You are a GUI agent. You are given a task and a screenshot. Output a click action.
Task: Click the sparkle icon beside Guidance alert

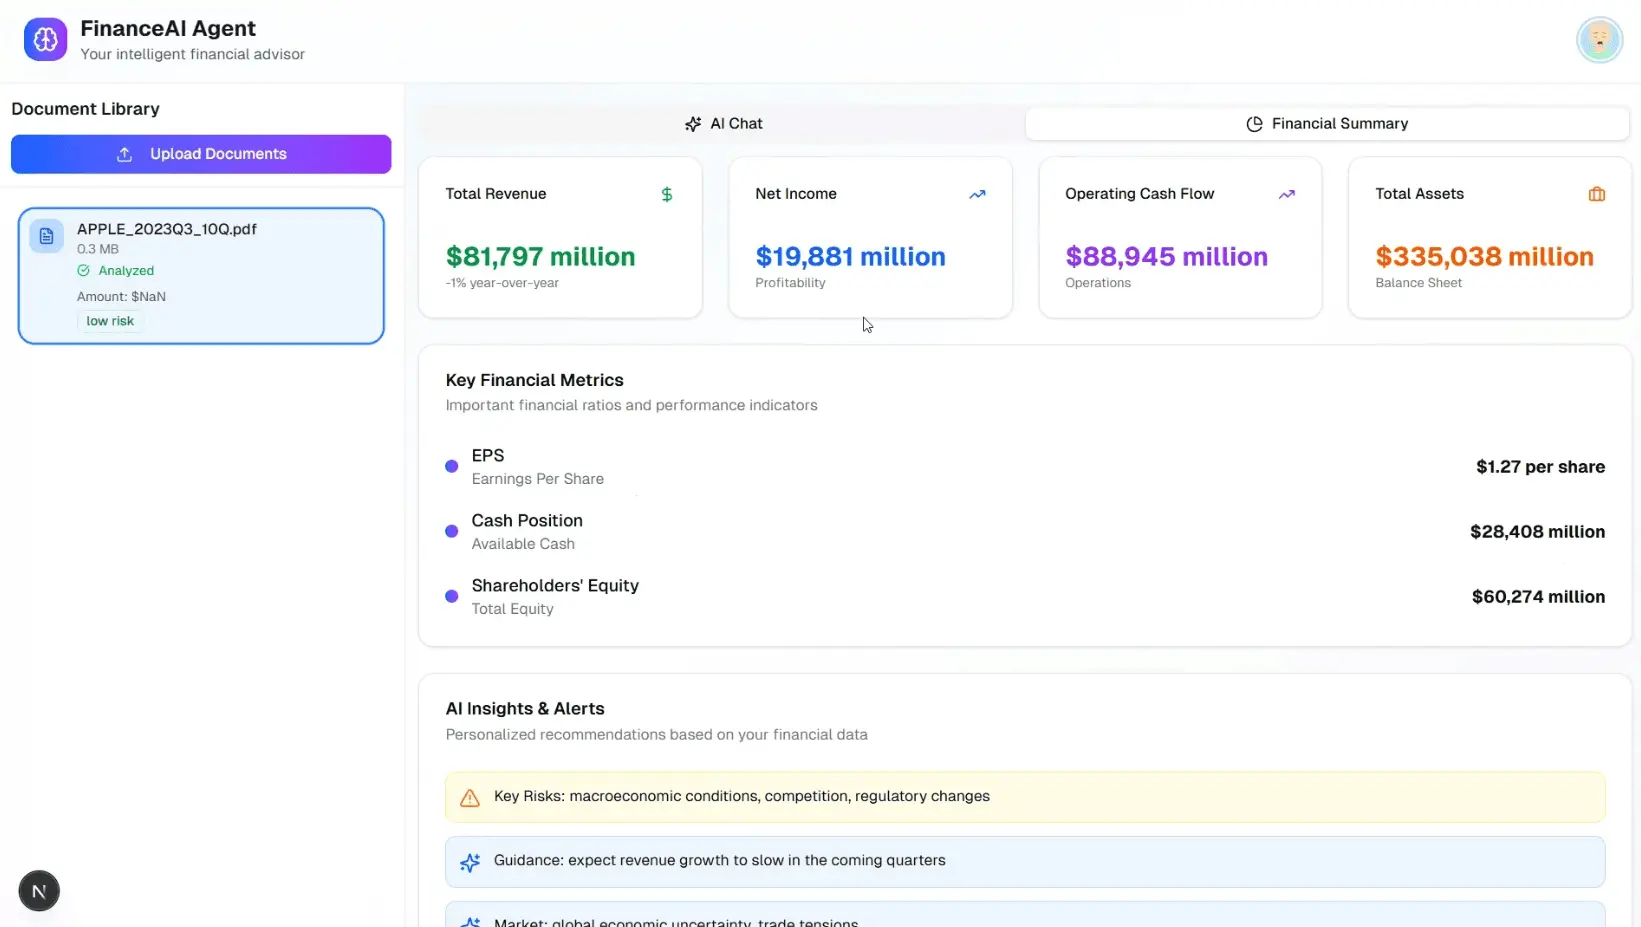pyautogui.click(x=470, y=862)
